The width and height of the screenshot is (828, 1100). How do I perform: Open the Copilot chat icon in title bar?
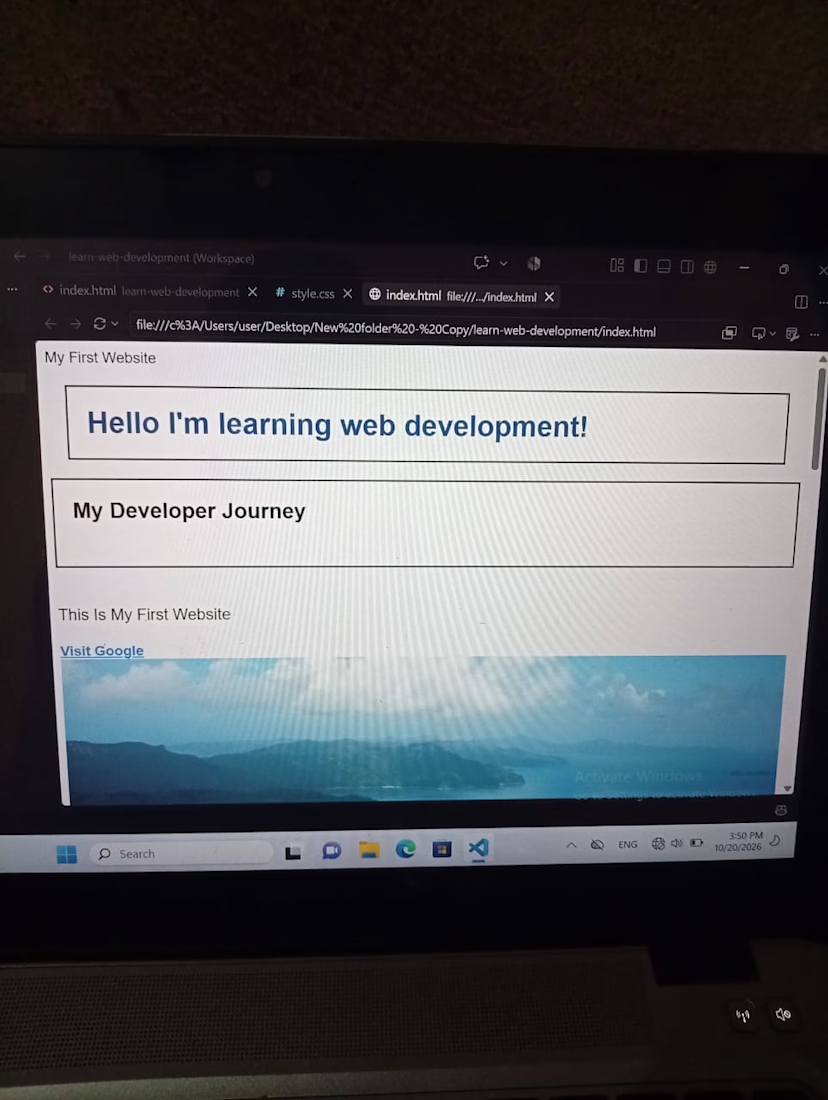point(481,262)
